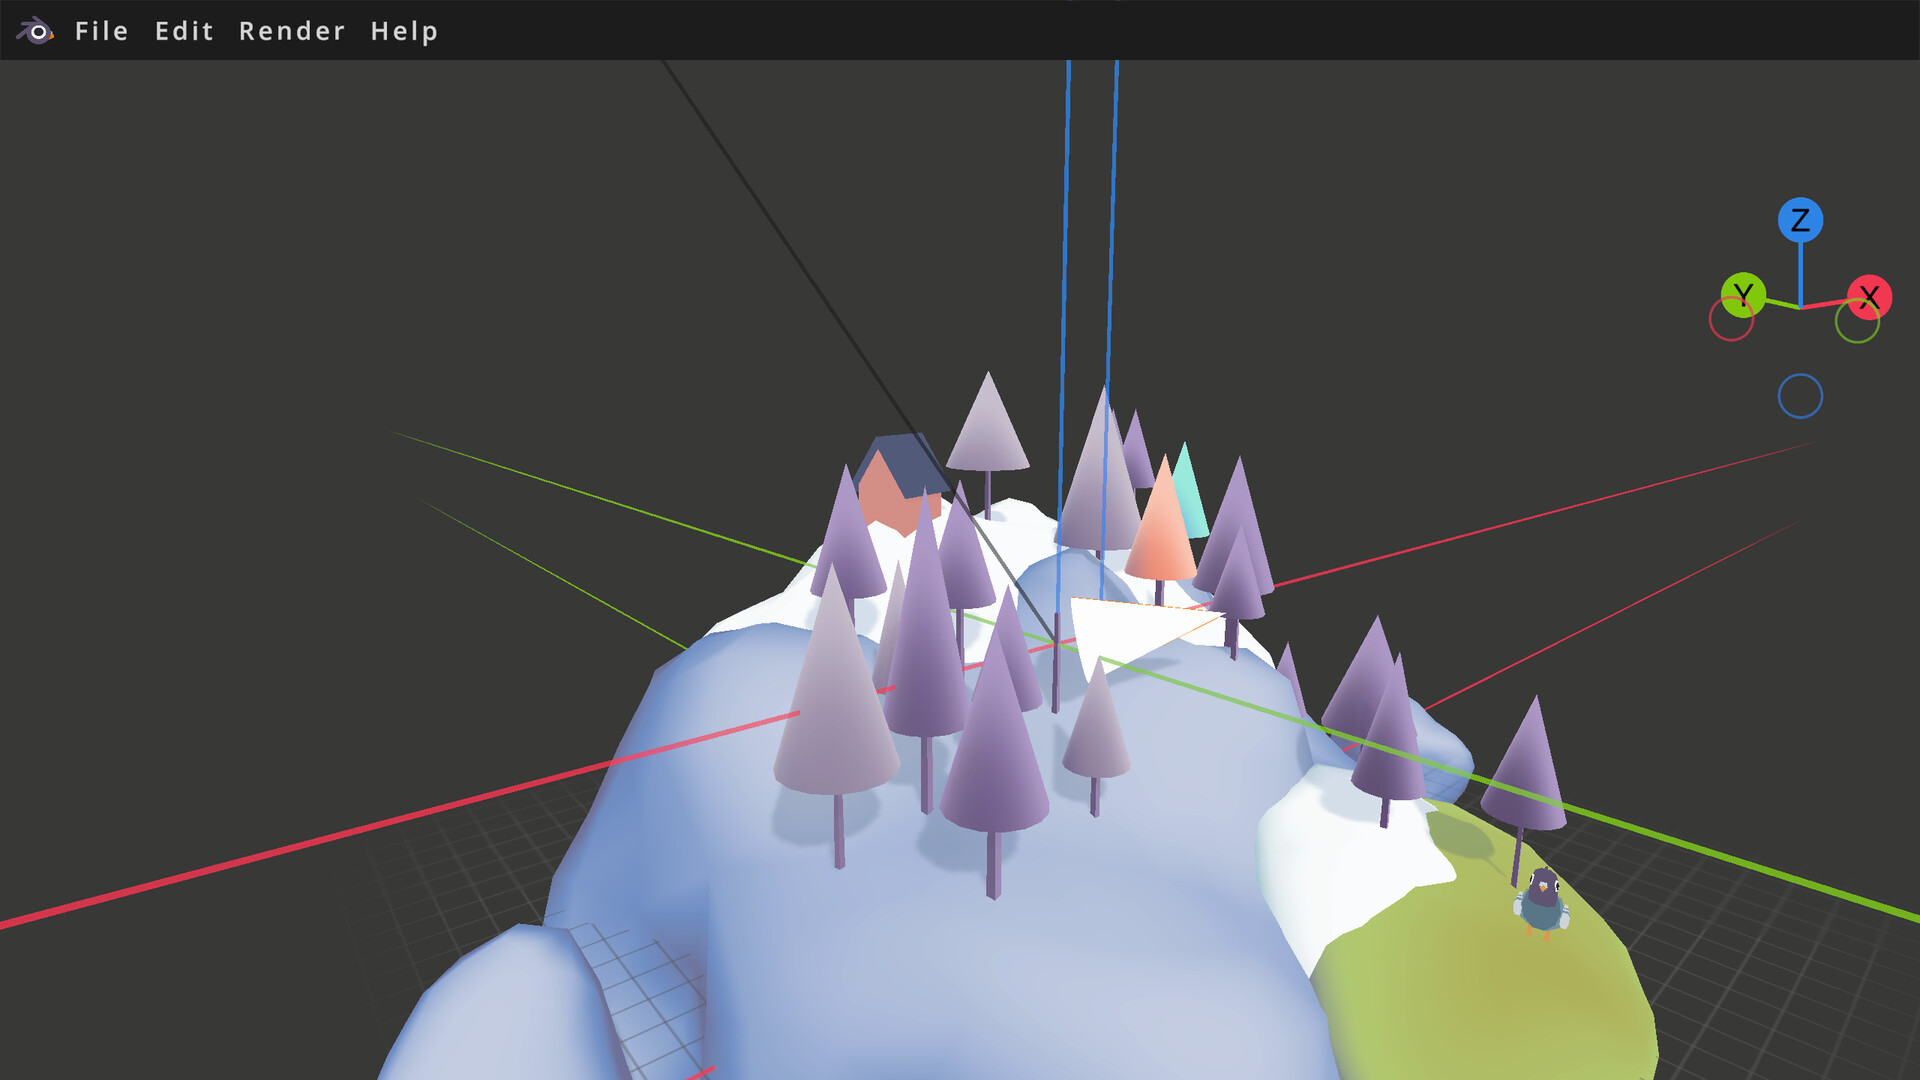Select the teal cone tree
This screenshot has width=1920, height=1080.
[1188, 490]
